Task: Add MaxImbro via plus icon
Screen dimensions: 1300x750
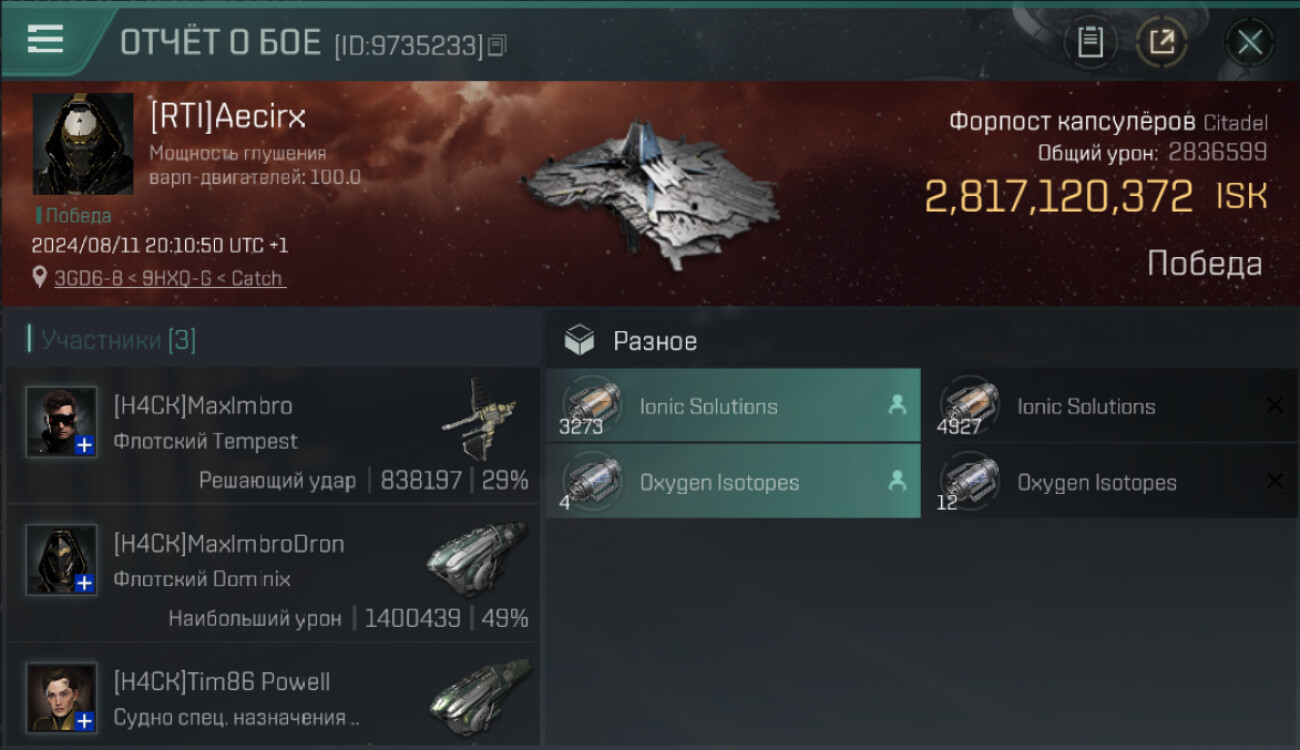Action: coord(85,445)
